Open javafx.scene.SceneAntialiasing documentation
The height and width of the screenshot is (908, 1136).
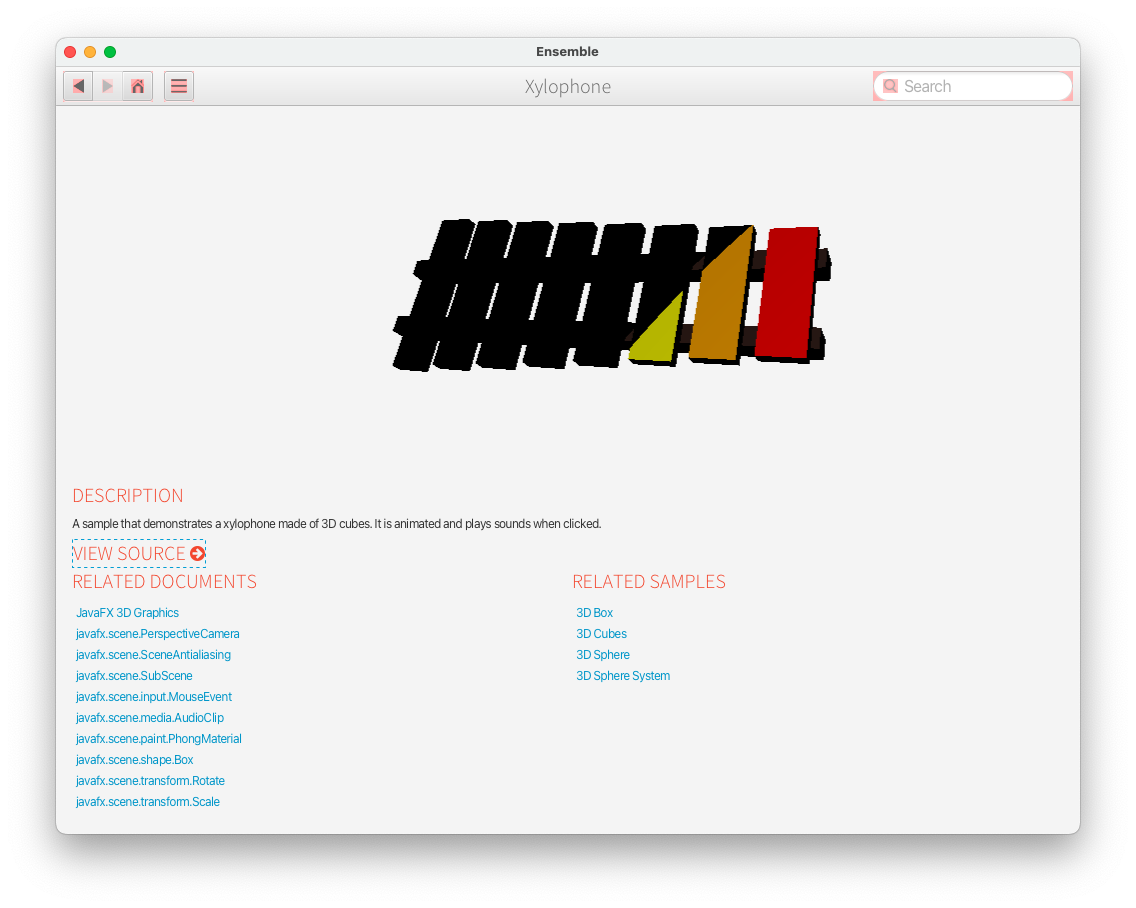(153, 655)
